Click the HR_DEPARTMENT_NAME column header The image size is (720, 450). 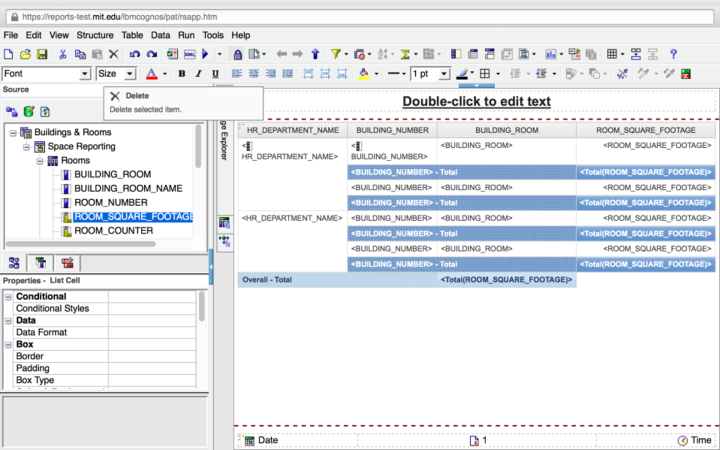click(292, 130)
